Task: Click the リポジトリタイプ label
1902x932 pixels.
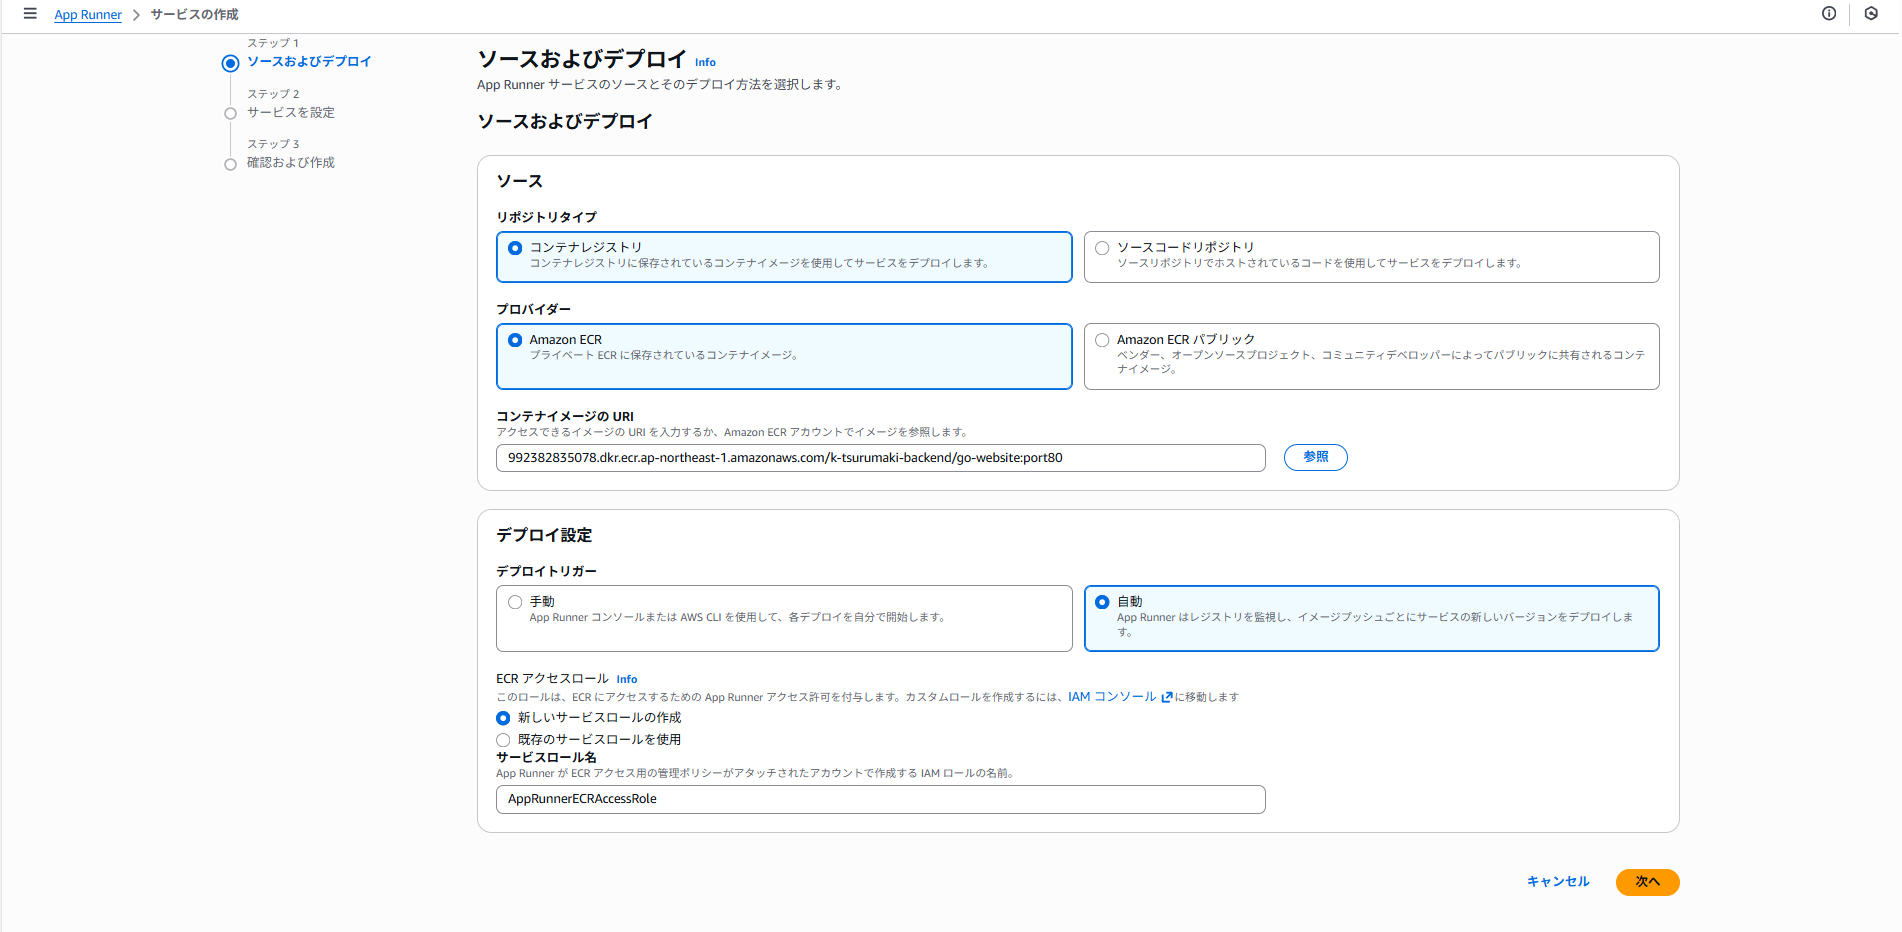Action: (546, 217)
